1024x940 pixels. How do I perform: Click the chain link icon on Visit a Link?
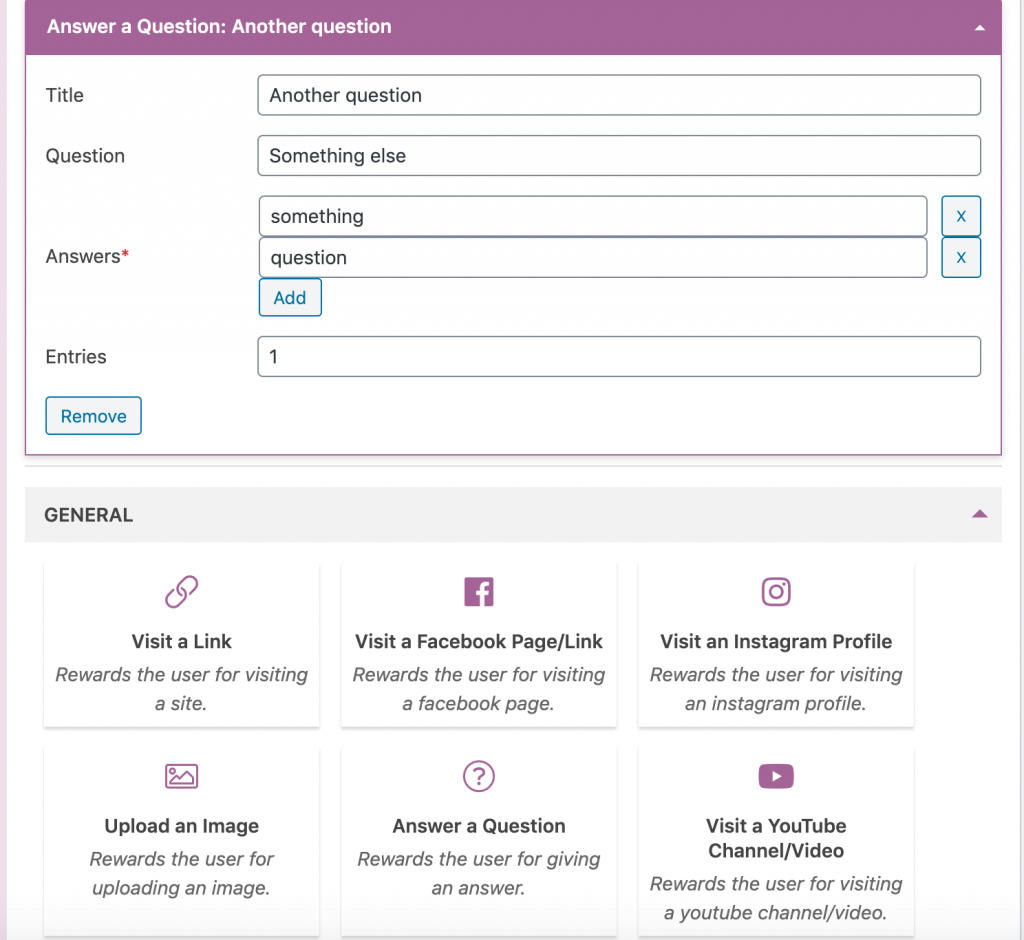(182, 592)
